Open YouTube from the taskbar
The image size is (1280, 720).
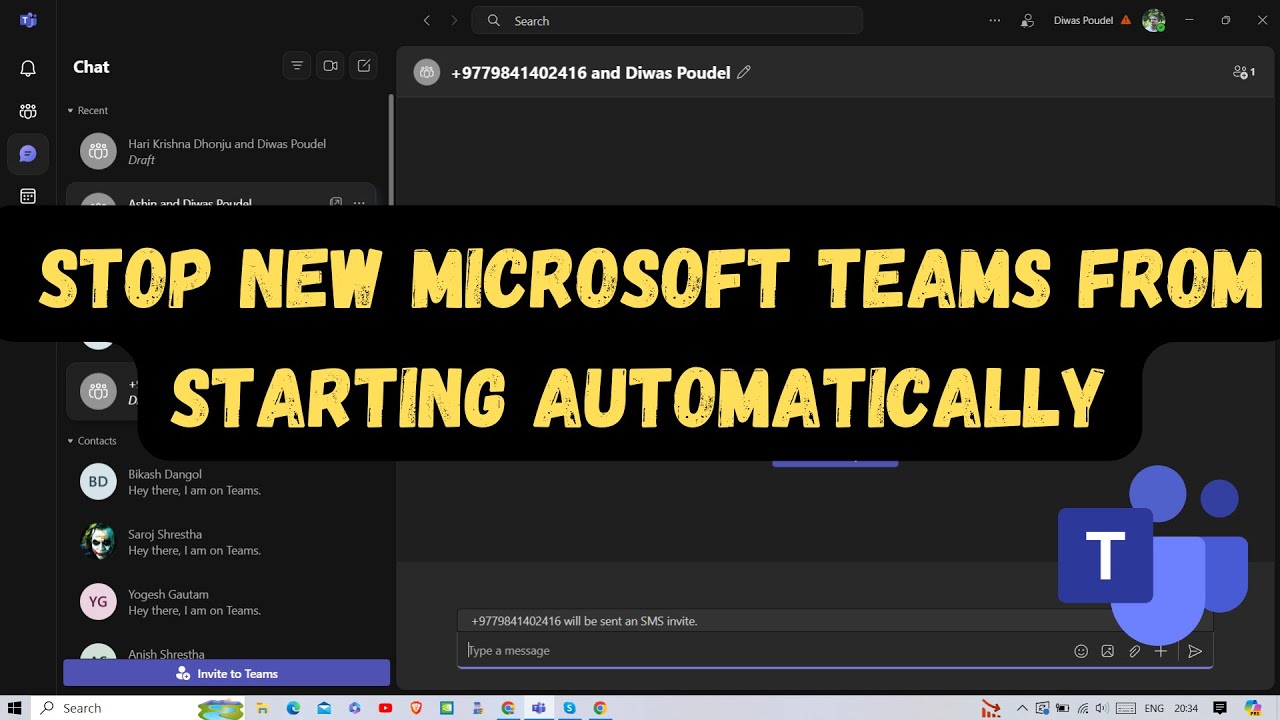tap(385, 708)
